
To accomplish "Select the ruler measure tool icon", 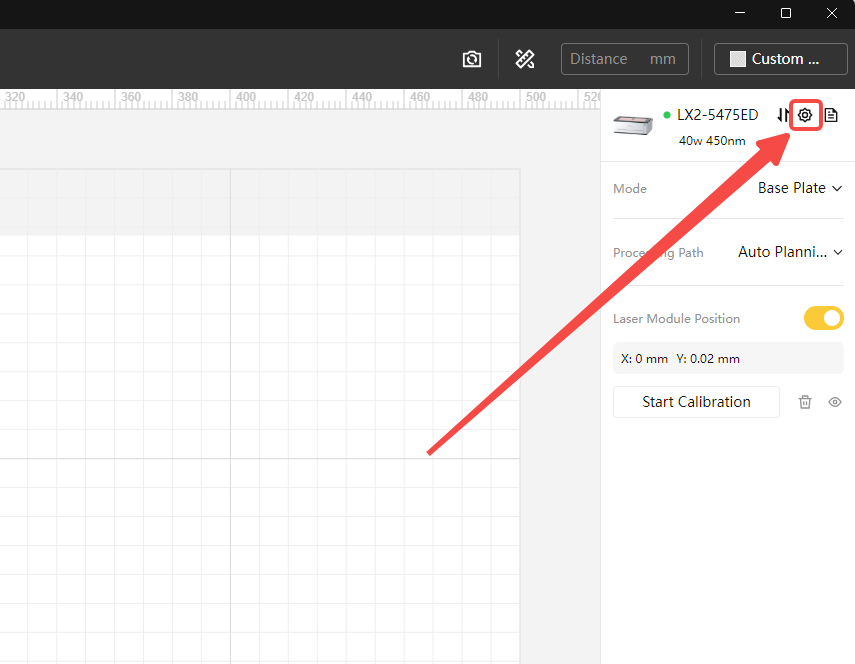I will pos(525,59).
